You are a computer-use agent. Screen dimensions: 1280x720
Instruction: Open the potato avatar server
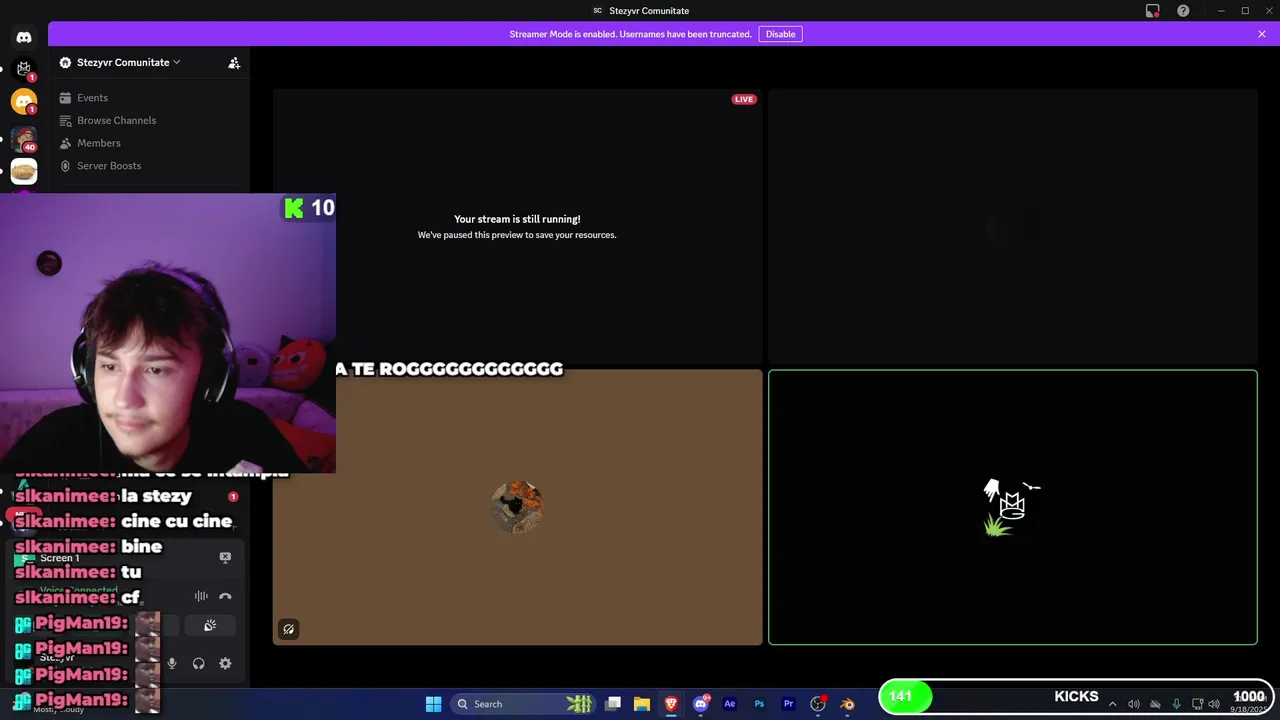click(24, 171)
